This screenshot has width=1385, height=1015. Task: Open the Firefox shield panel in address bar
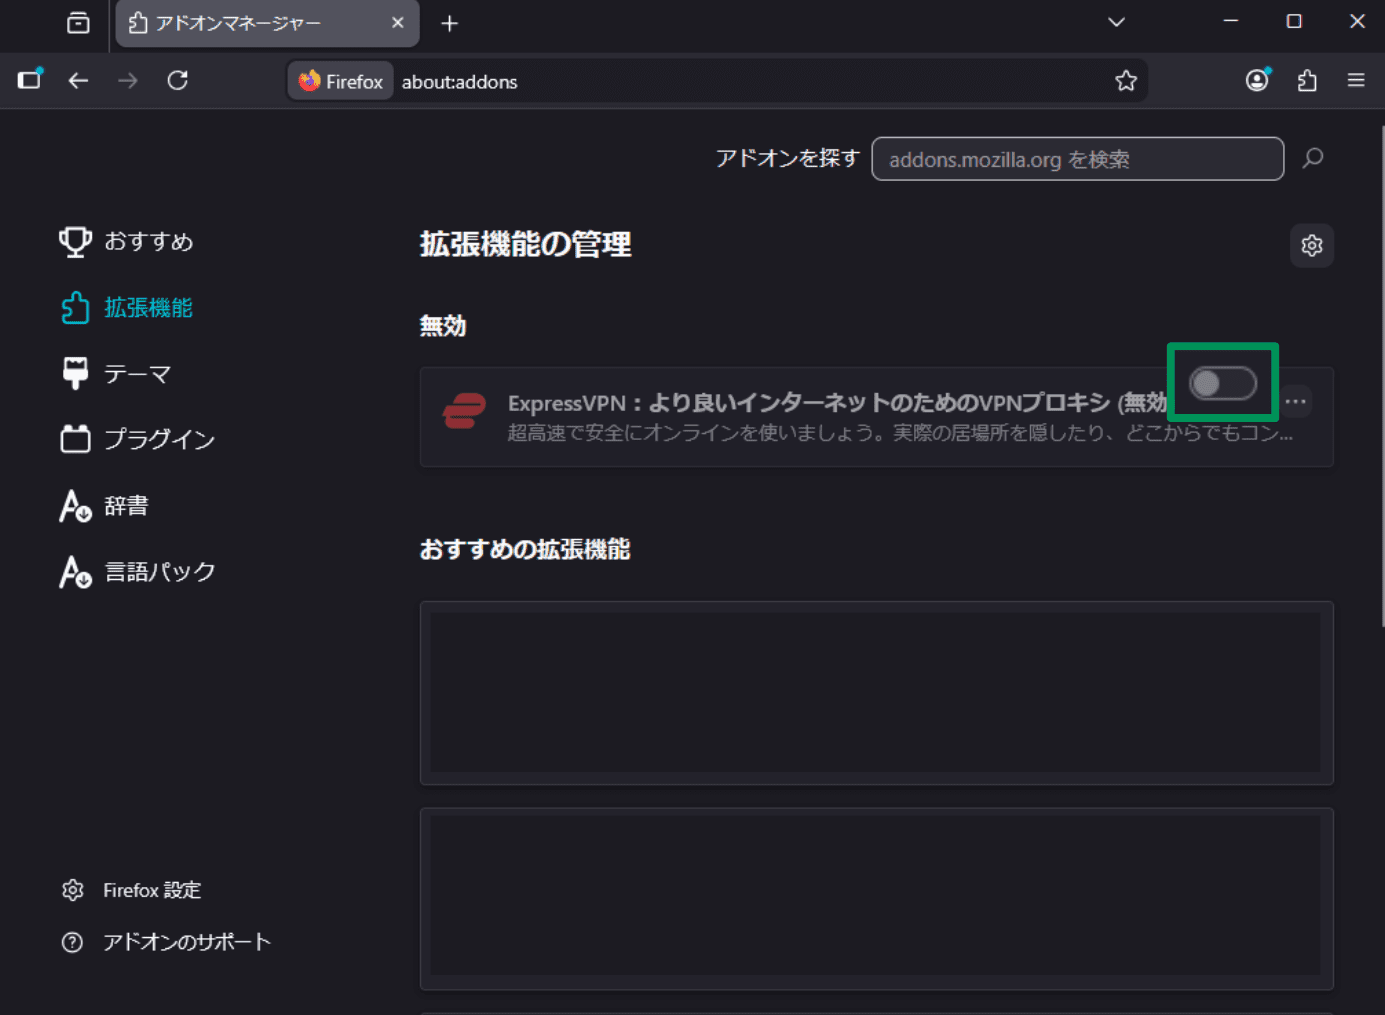(339, 80)
